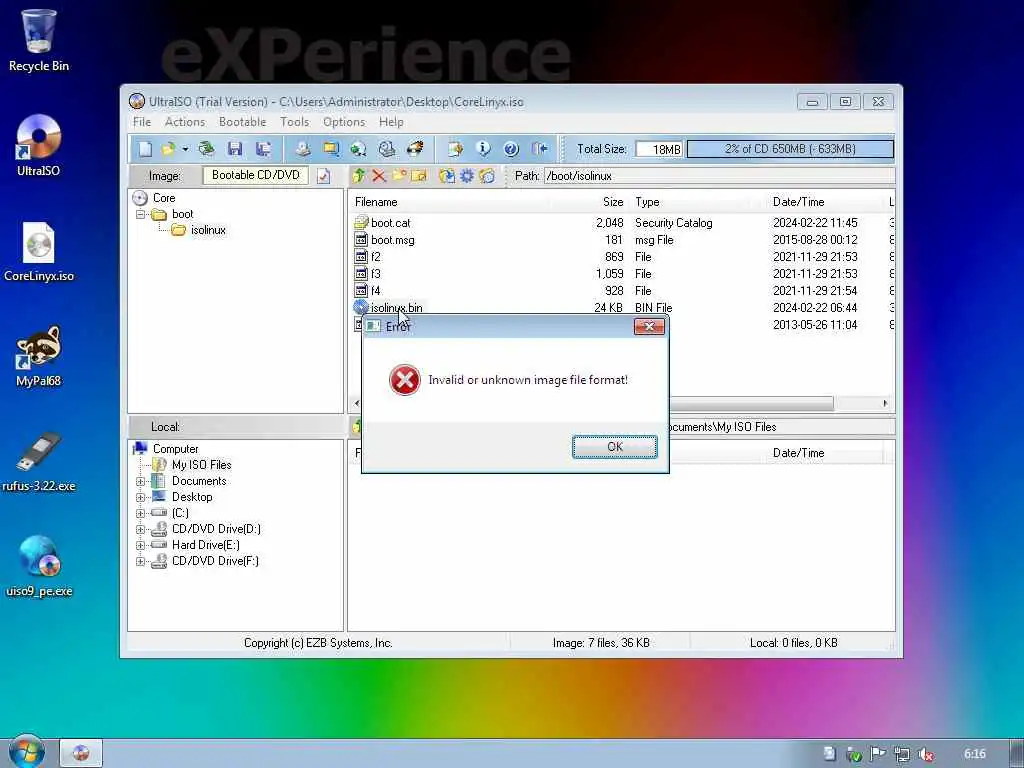This screenshot has height=768, width=1024.
Task: Click the New Folder icon in image toolbar
Action: tap(399, 176)
